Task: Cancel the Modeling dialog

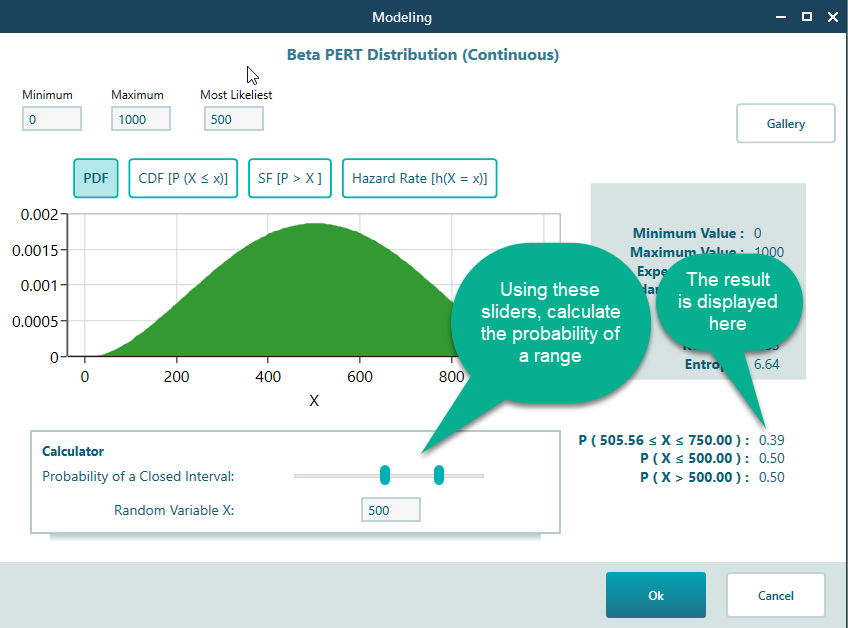Action: [775, 595]
